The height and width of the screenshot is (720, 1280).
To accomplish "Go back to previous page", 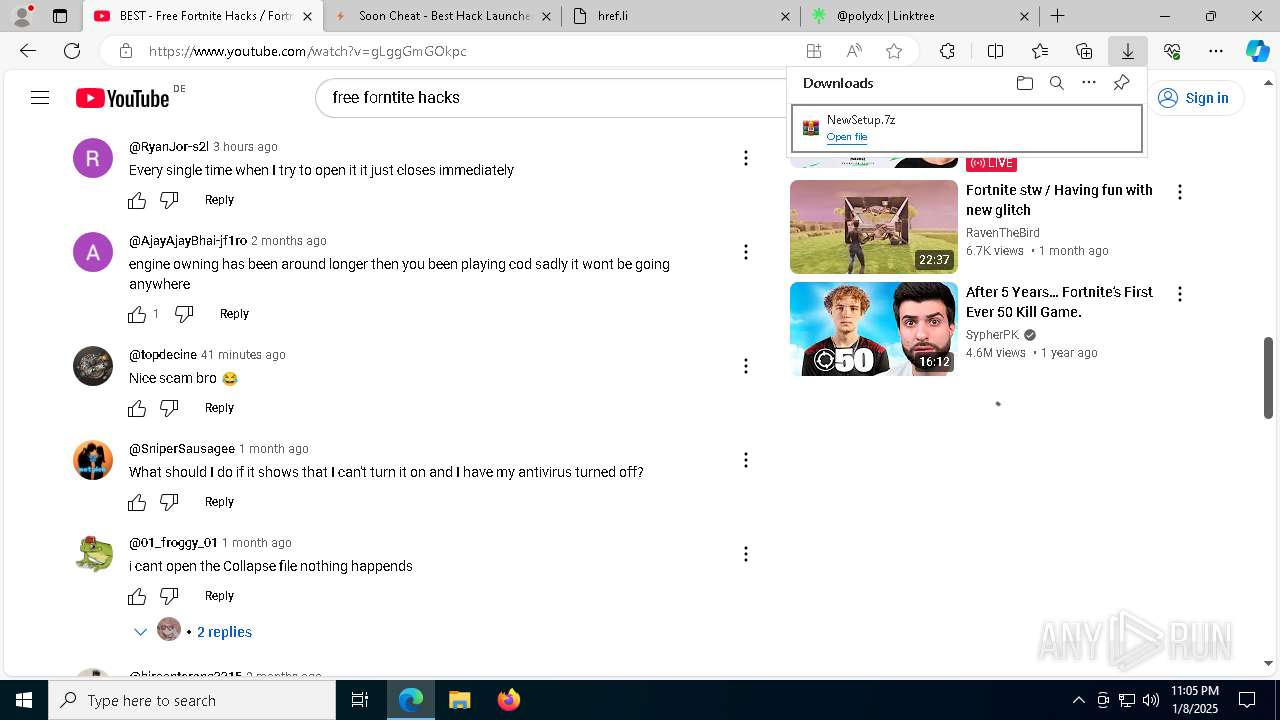I will point(28,51).
